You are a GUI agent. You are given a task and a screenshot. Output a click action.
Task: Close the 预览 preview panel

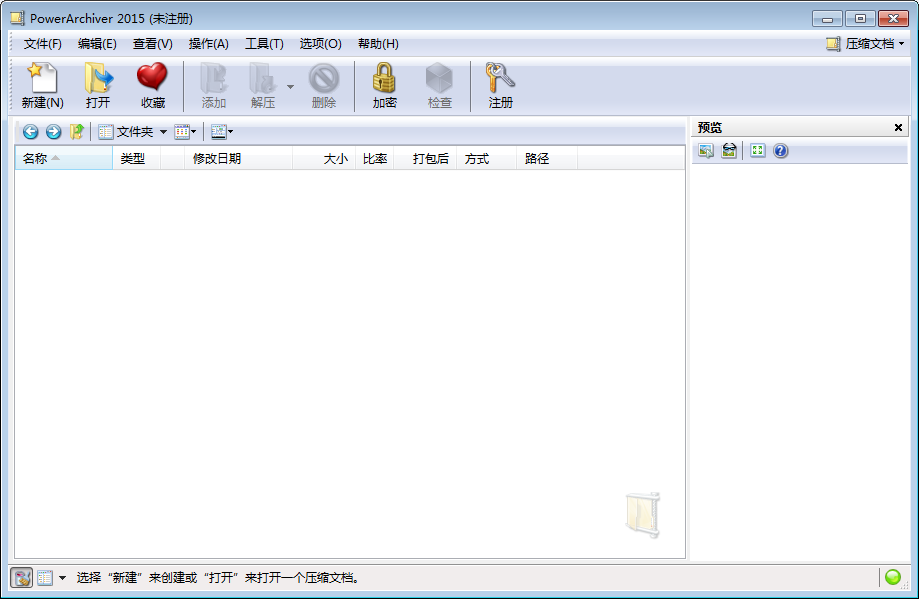tap(898, 127)
